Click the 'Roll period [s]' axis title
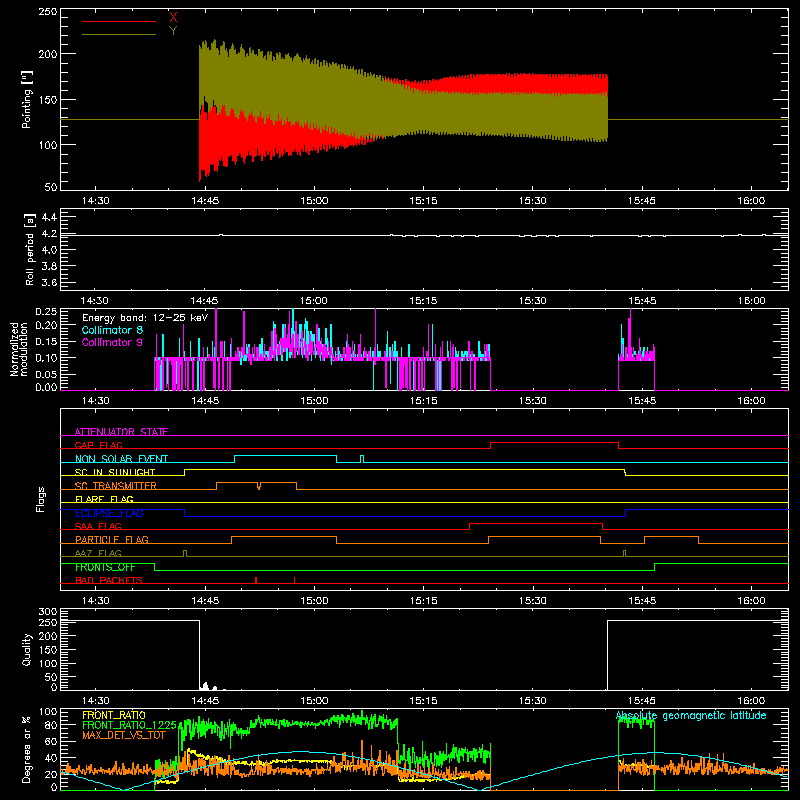This screenshot has width=800, height=800. coord(29,249)
